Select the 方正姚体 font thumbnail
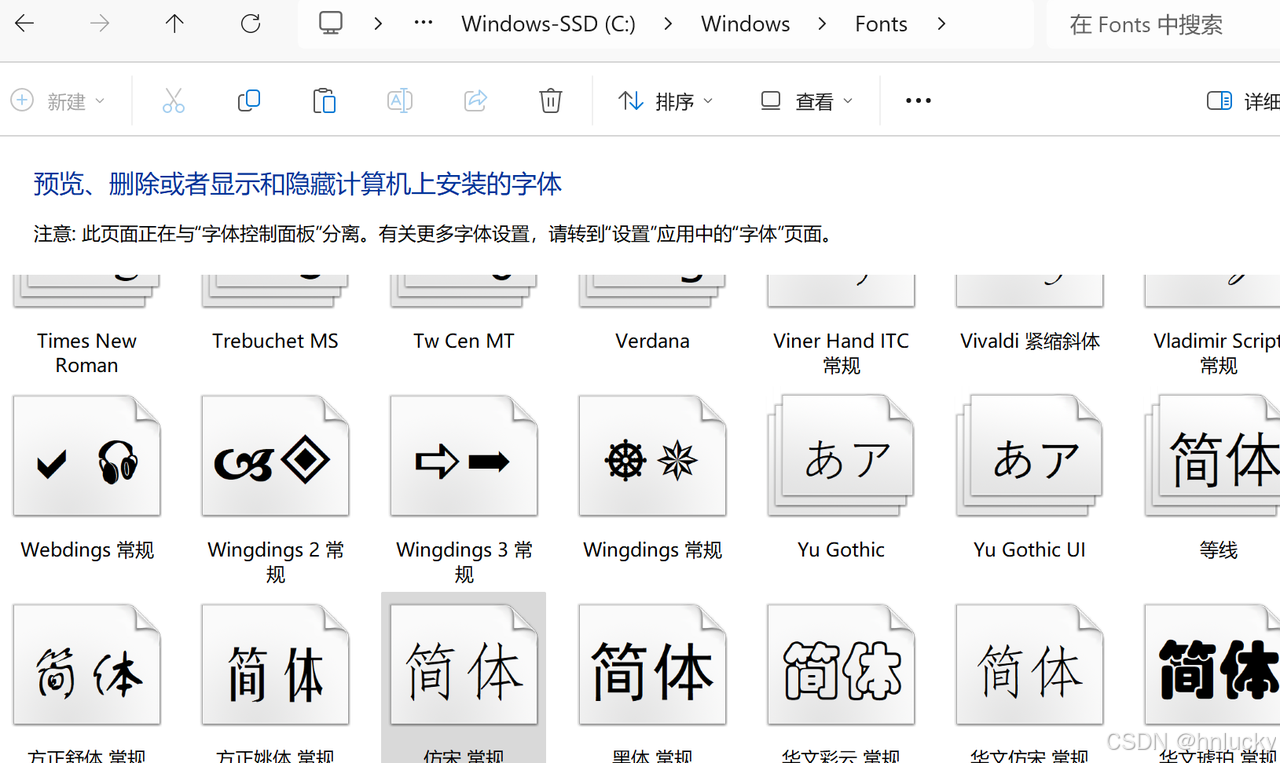The width and height of the screenshot is (1280, 763). click(x=275, y=665)
